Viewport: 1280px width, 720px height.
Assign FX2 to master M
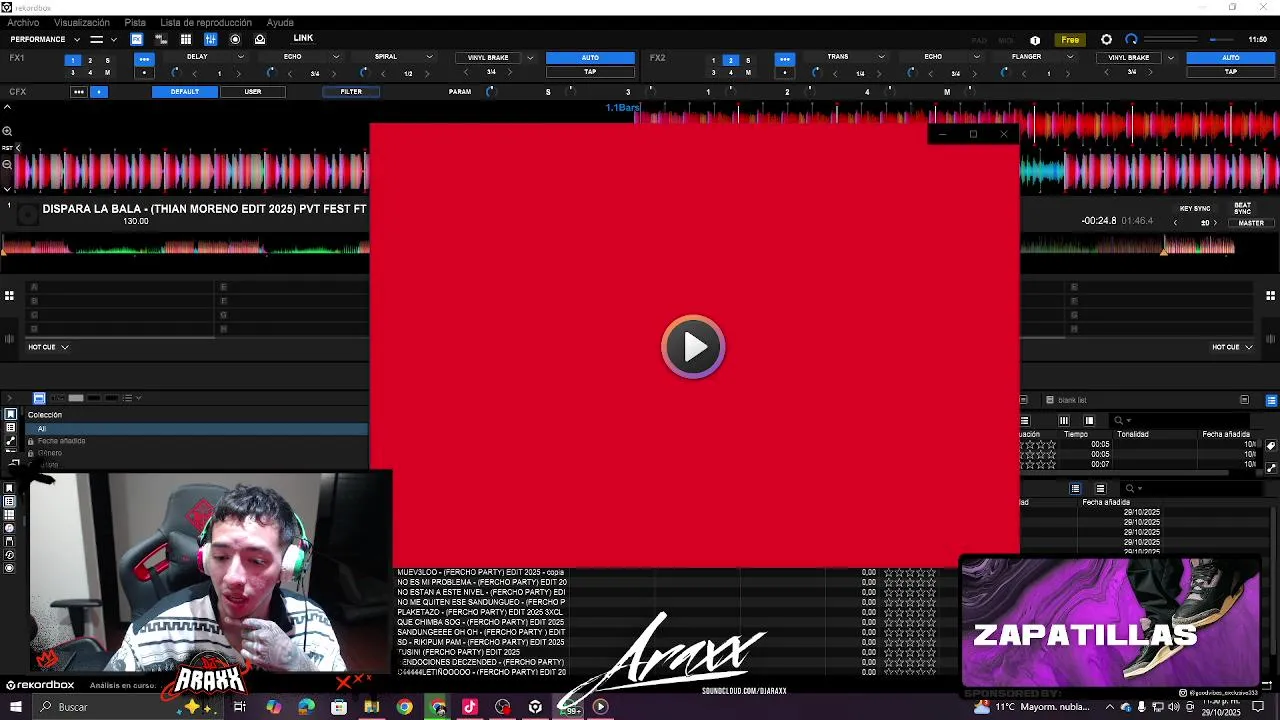tap(748, 73)
